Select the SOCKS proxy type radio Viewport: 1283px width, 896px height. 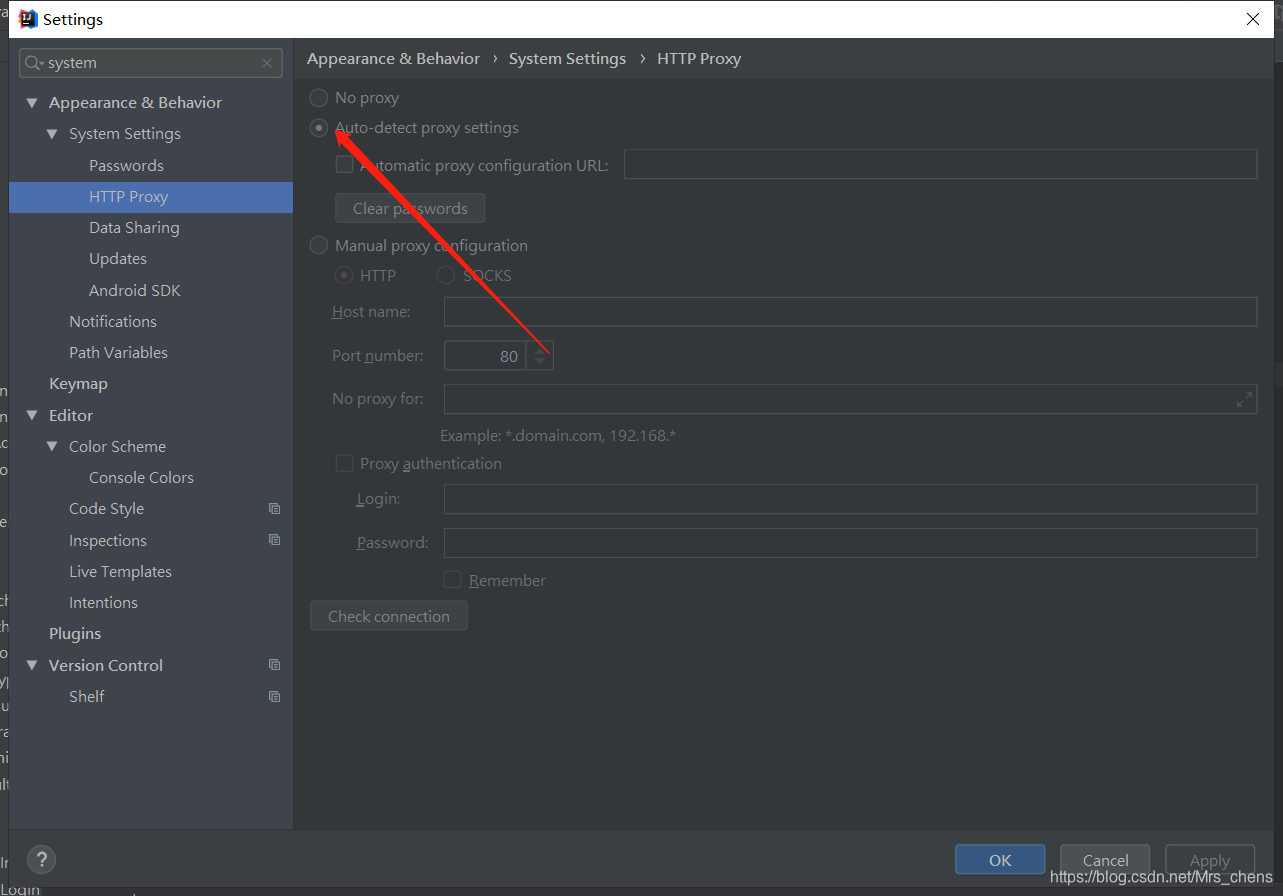pyautogui.click(x=446, y=275)
